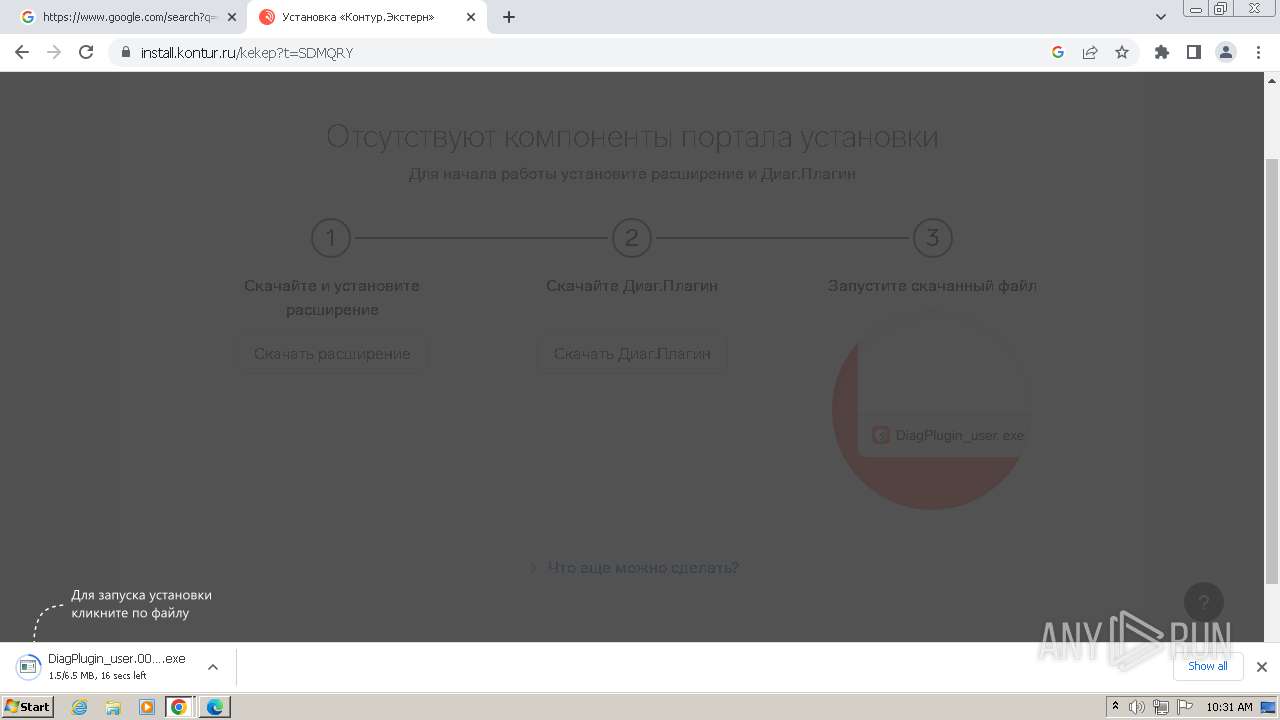
Task: Open the round help question-mark button
Action: point(1204,602)
